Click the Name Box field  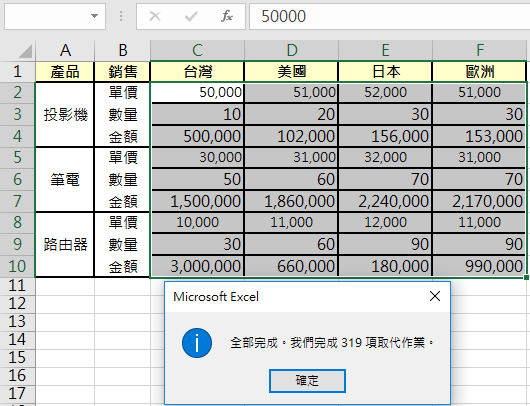tap(46, 16)
